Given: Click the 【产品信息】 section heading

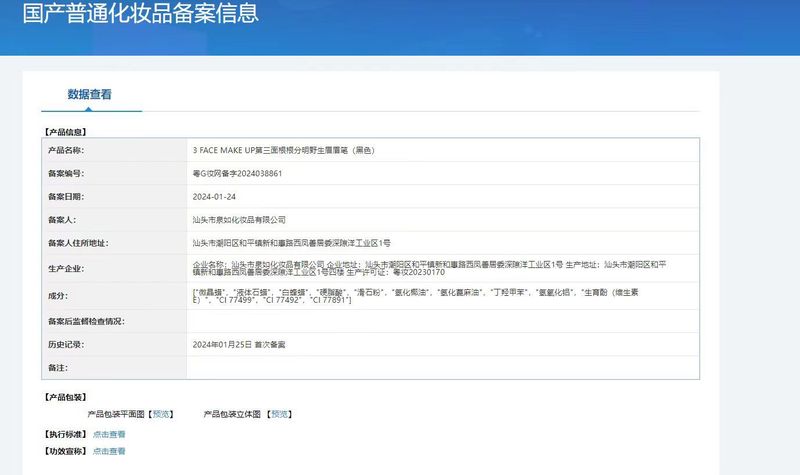Looking at the screenshot, I should 65,132.
